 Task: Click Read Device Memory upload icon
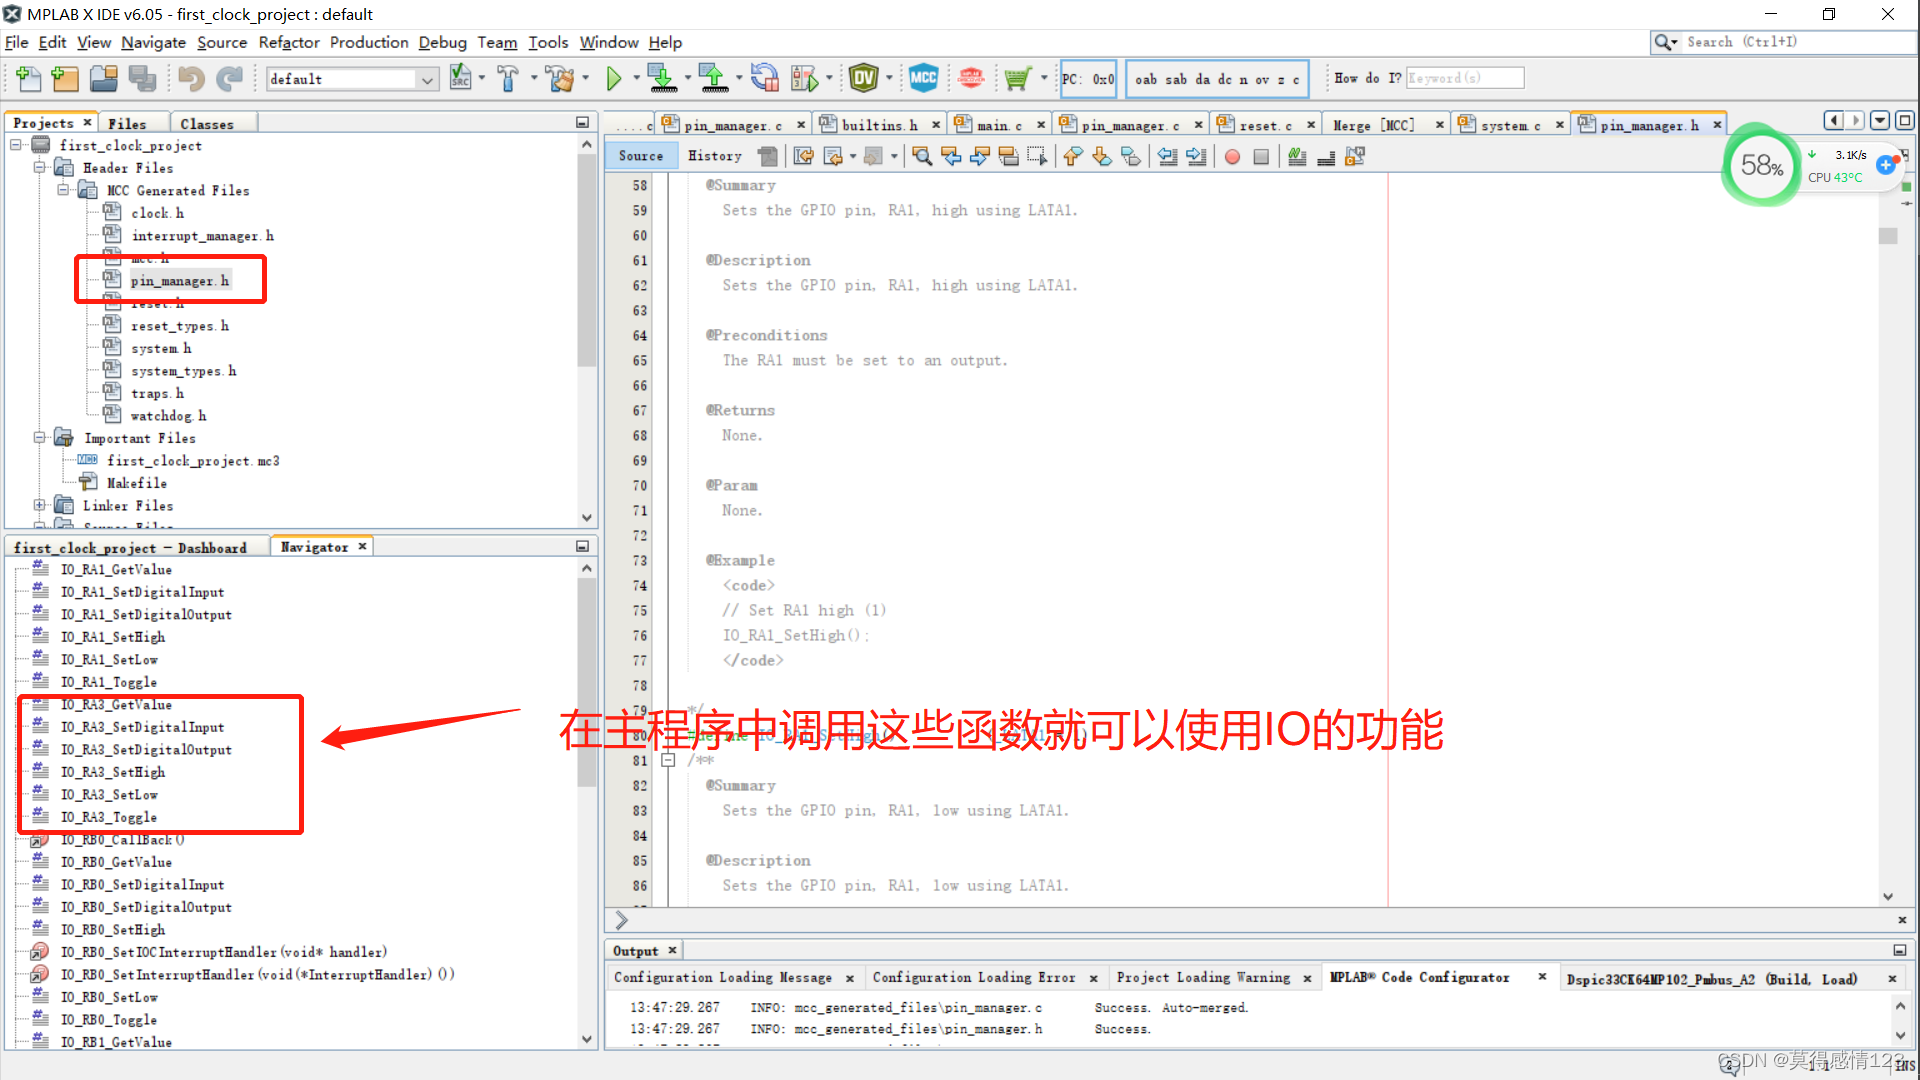coord(713,78)
